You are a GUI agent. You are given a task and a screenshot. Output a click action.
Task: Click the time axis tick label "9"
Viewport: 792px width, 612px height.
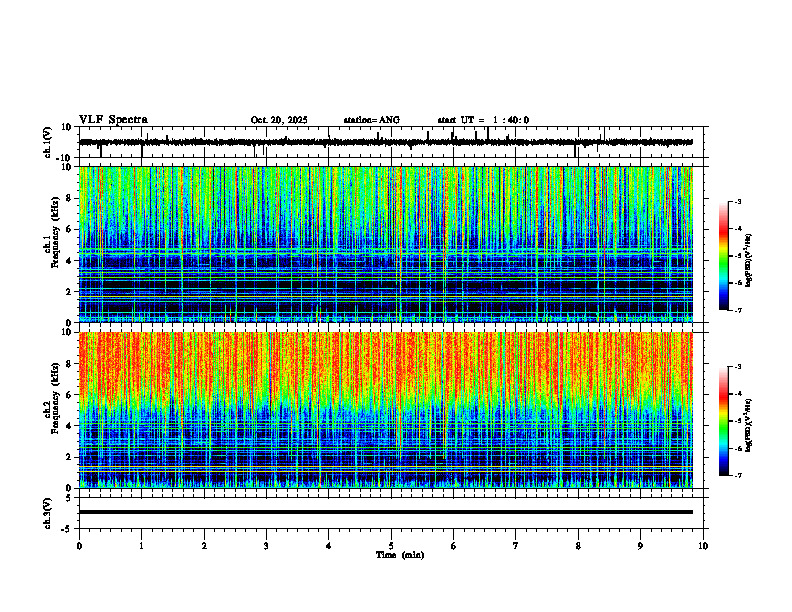click(640, 546)
